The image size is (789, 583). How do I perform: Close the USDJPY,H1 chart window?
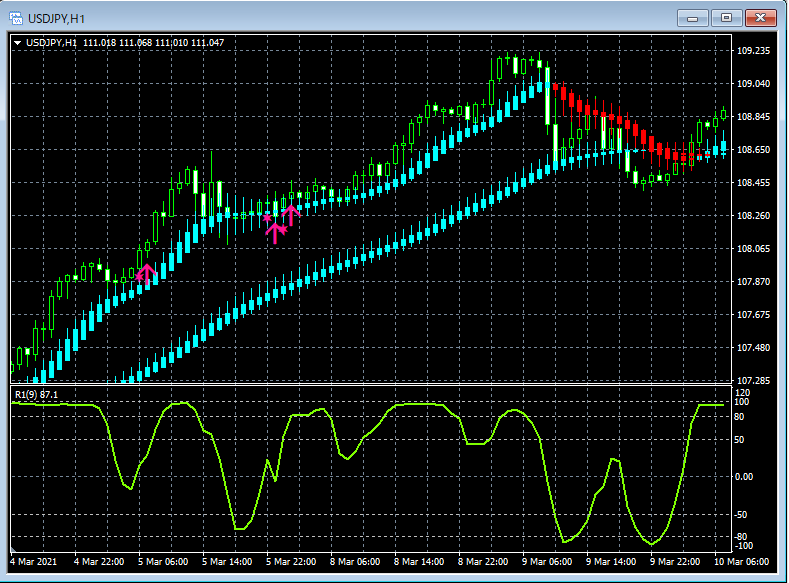(760, 18)
